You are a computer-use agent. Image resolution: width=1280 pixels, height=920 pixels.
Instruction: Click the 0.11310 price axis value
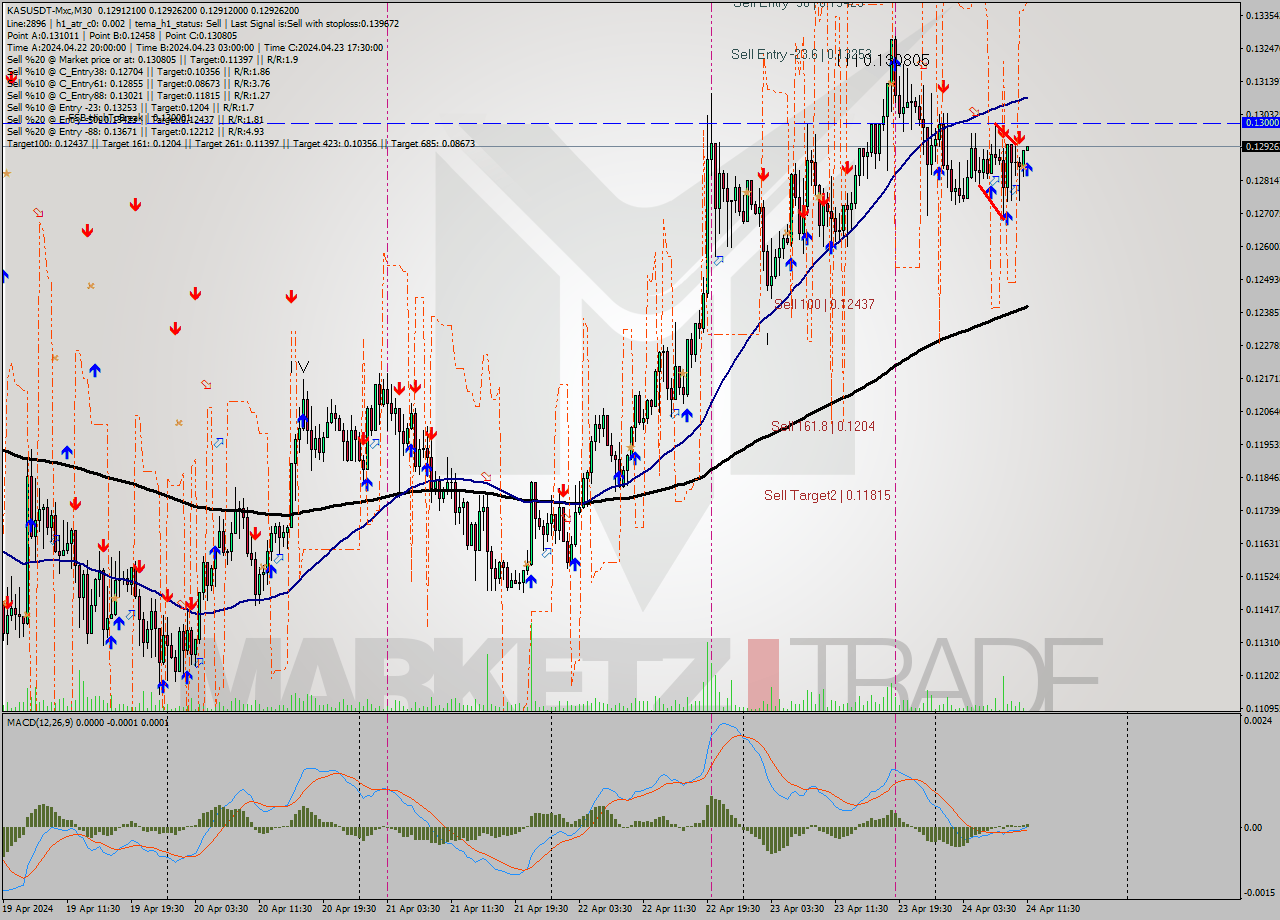tap(1261, 642)
